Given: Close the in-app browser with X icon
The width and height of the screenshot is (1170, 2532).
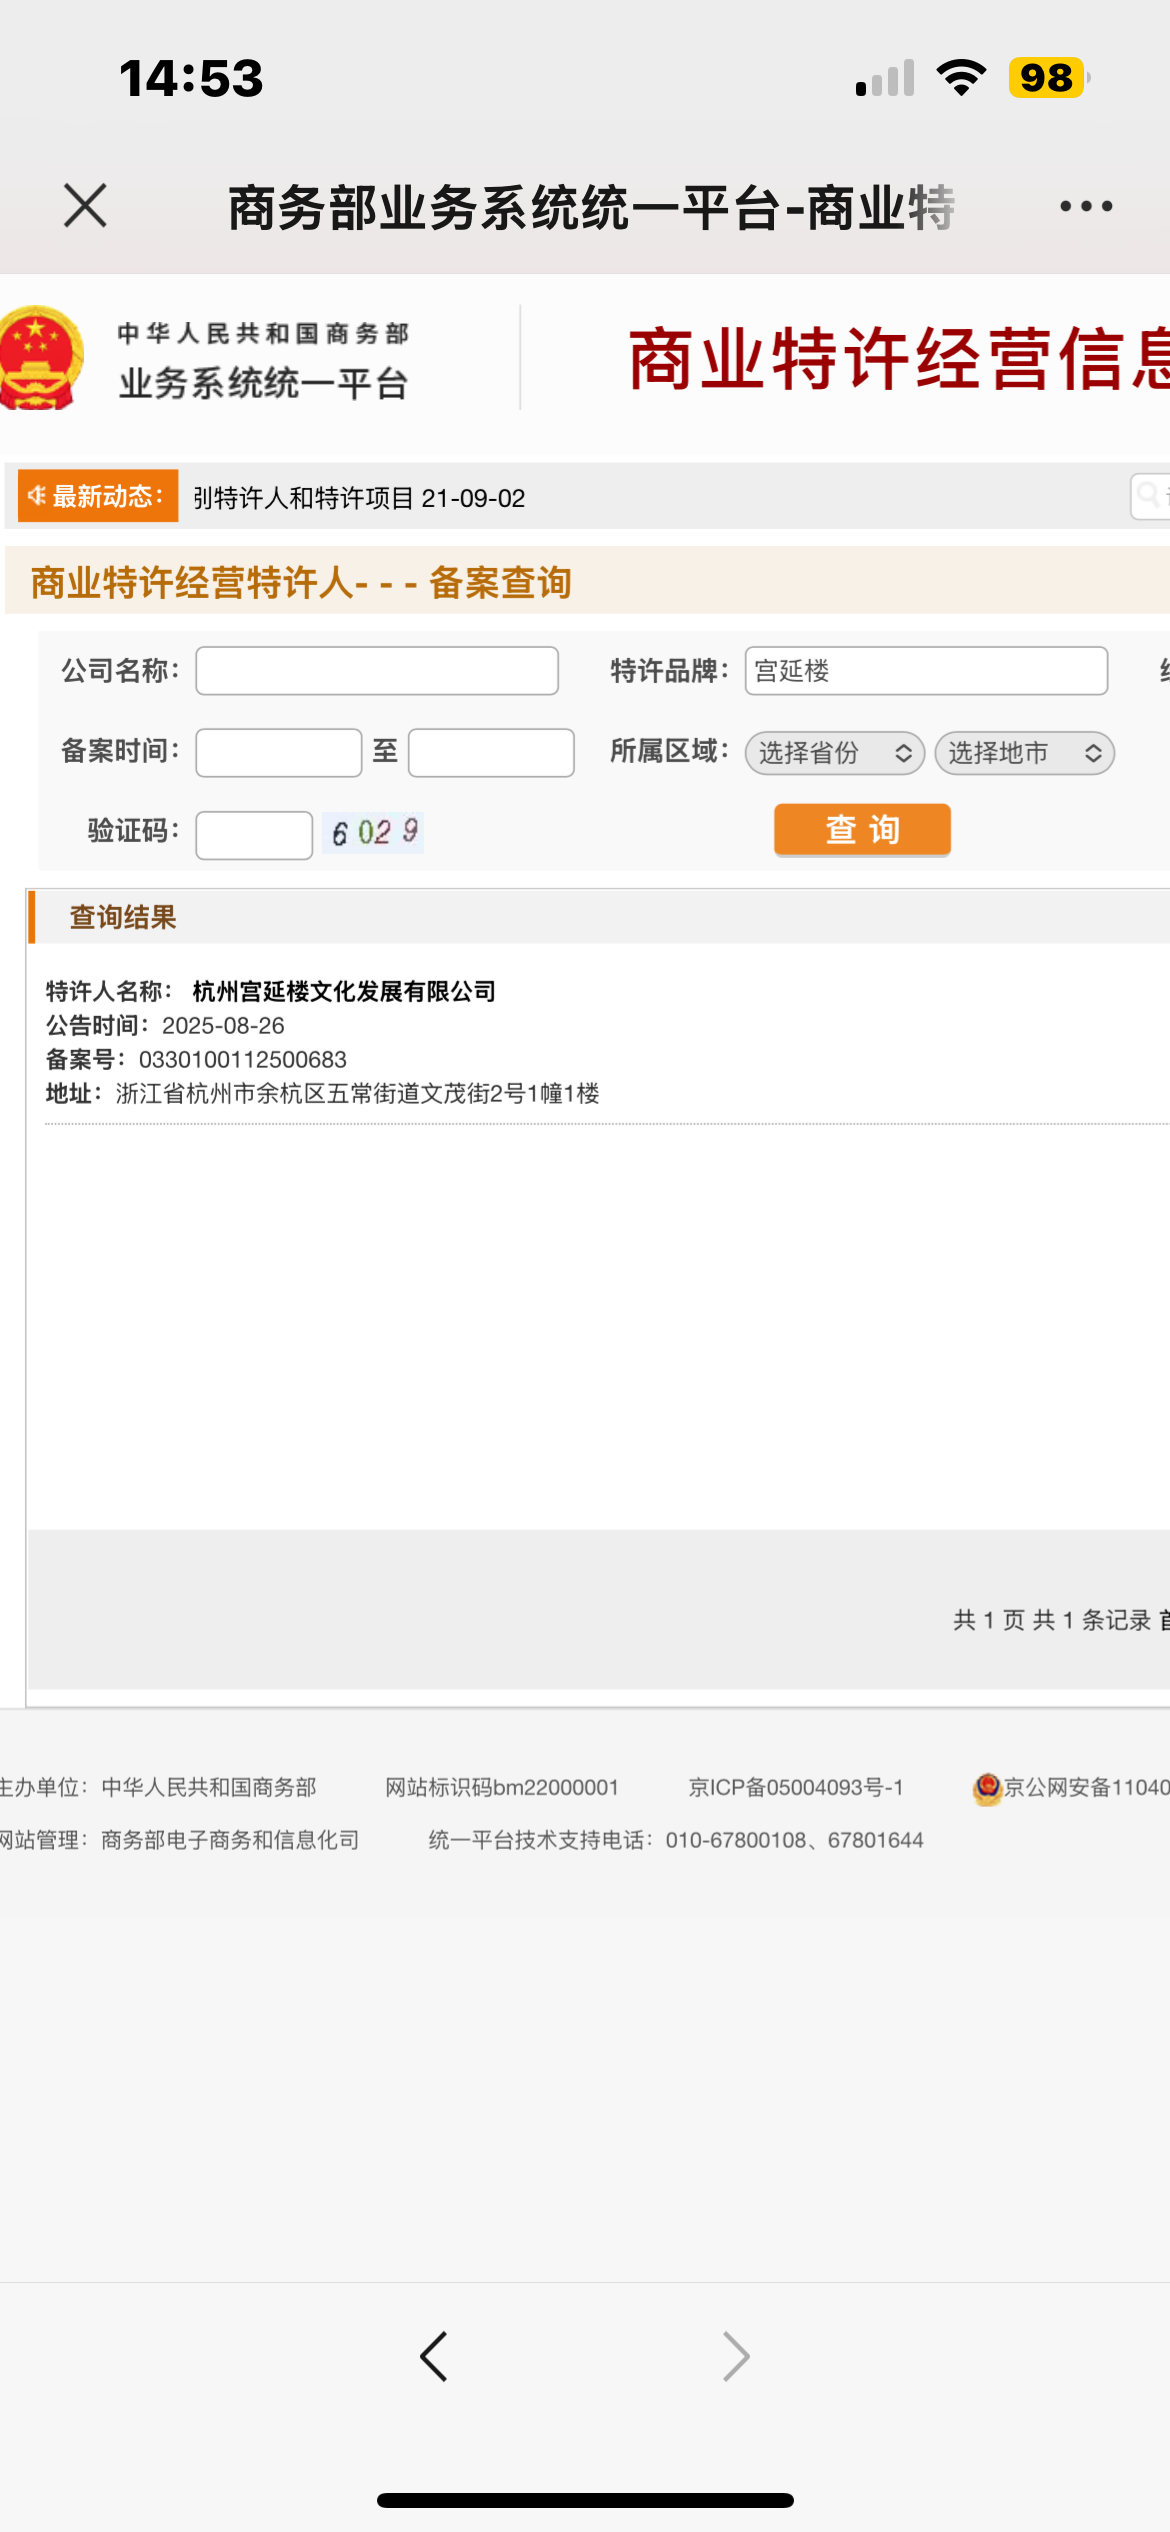Looking at the screenshot, I should point(85,206).
